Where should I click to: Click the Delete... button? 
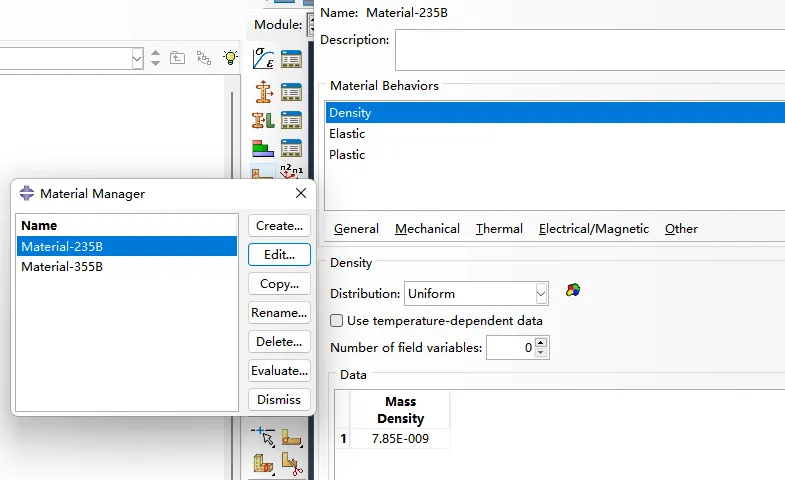click(279, 342)
